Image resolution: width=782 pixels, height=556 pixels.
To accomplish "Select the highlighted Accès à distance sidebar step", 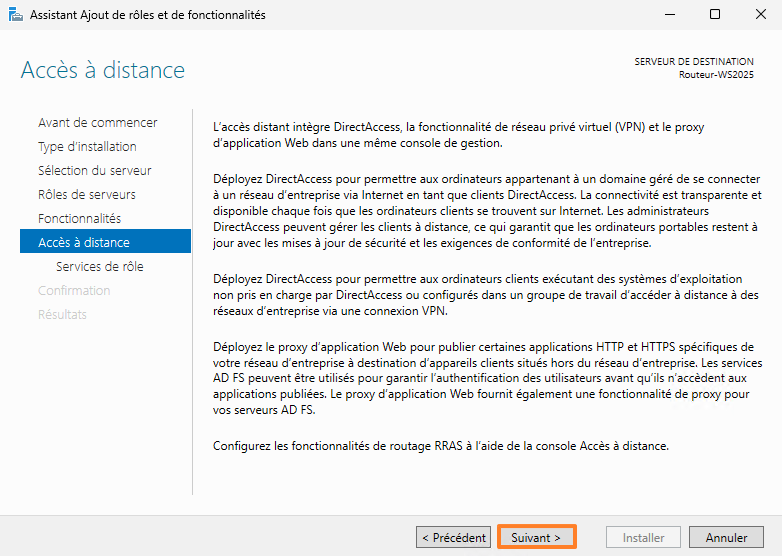I will [83, 243].
